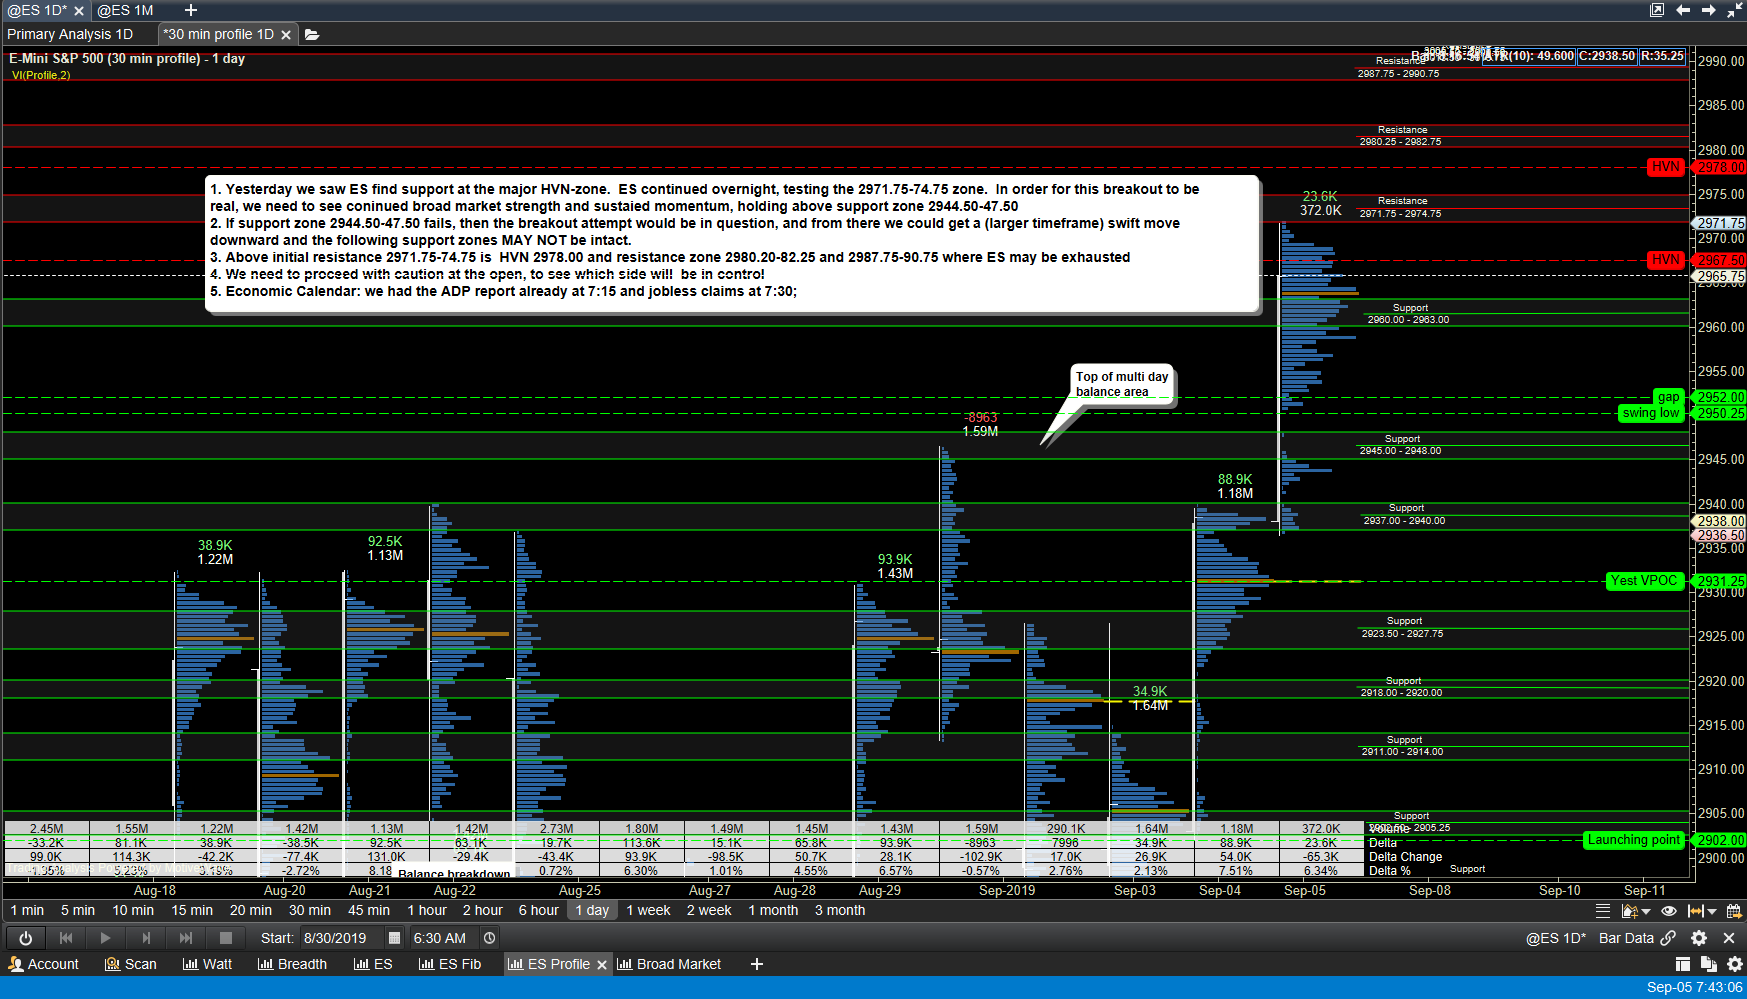Open dropdown arrow beside add indicator icon
Viewport: 1747px width, 999px height.
click(1646, 912)
